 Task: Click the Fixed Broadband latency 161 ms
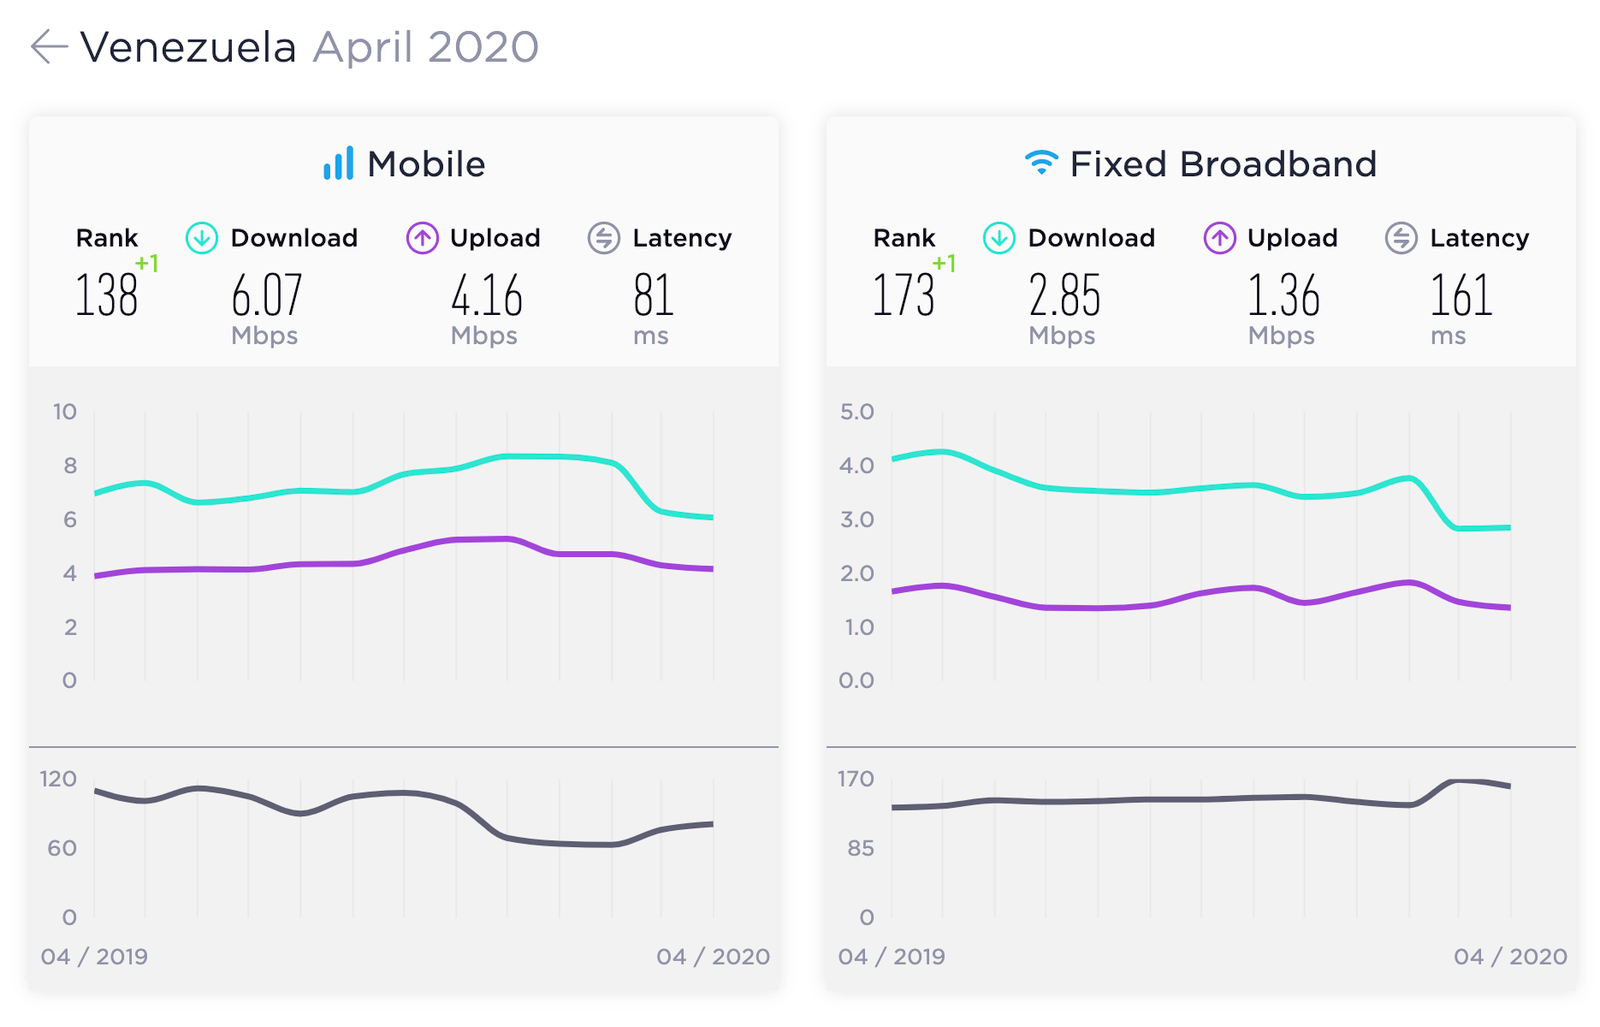pyautogui.click(x=1461, y=308)
